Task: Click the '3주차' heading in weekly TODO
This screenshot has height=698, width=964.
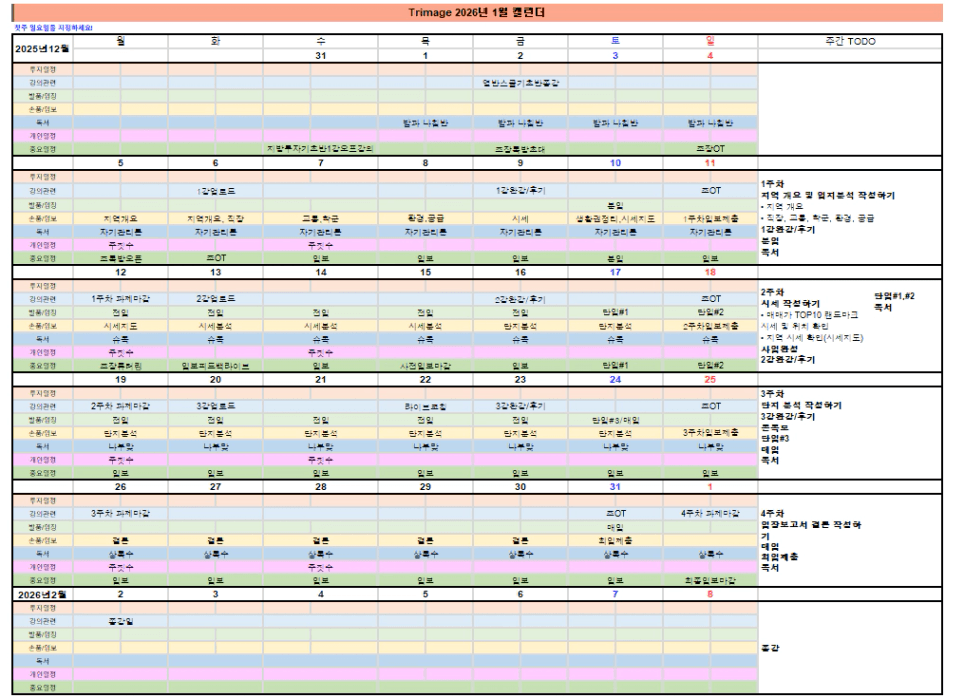Action: click(772, 394)
